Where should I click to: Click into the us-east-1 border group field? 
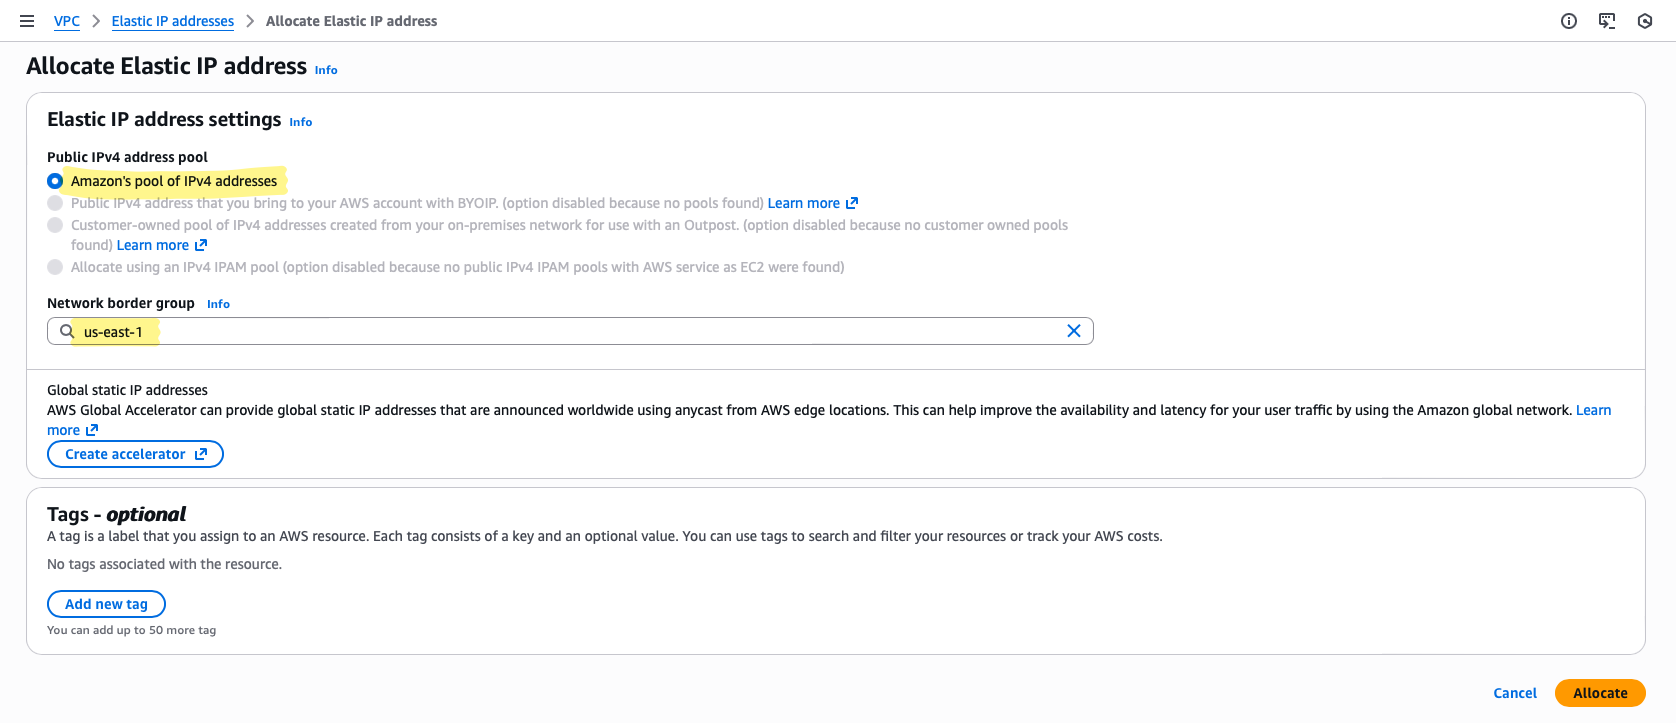[570, 331]
